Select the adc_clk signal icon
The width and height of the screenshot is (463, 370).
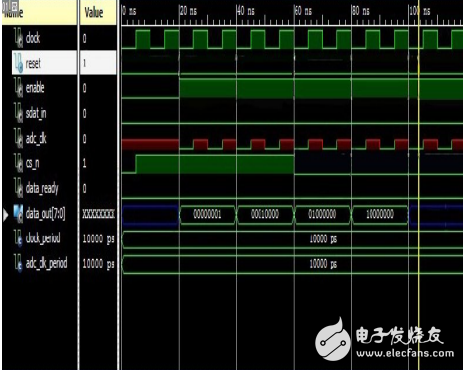coord(18,138)
